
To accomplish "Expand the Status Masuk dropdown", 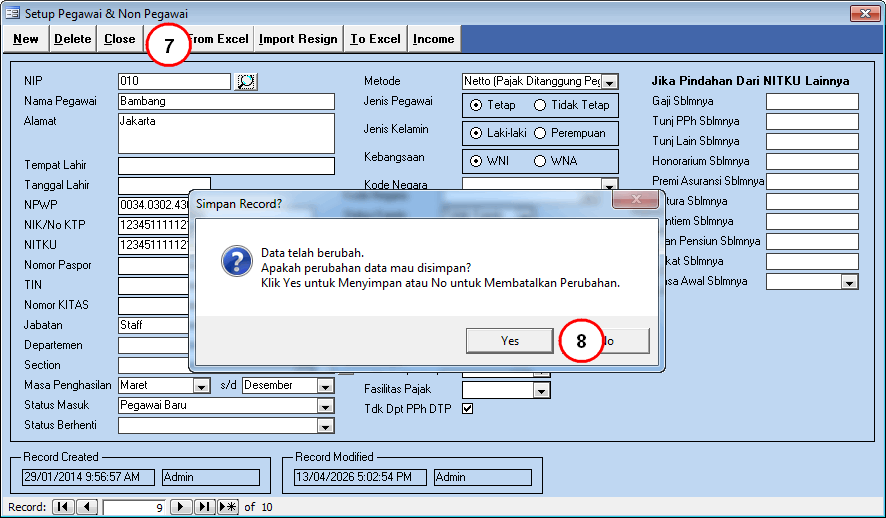I will [x=325, y=406].
